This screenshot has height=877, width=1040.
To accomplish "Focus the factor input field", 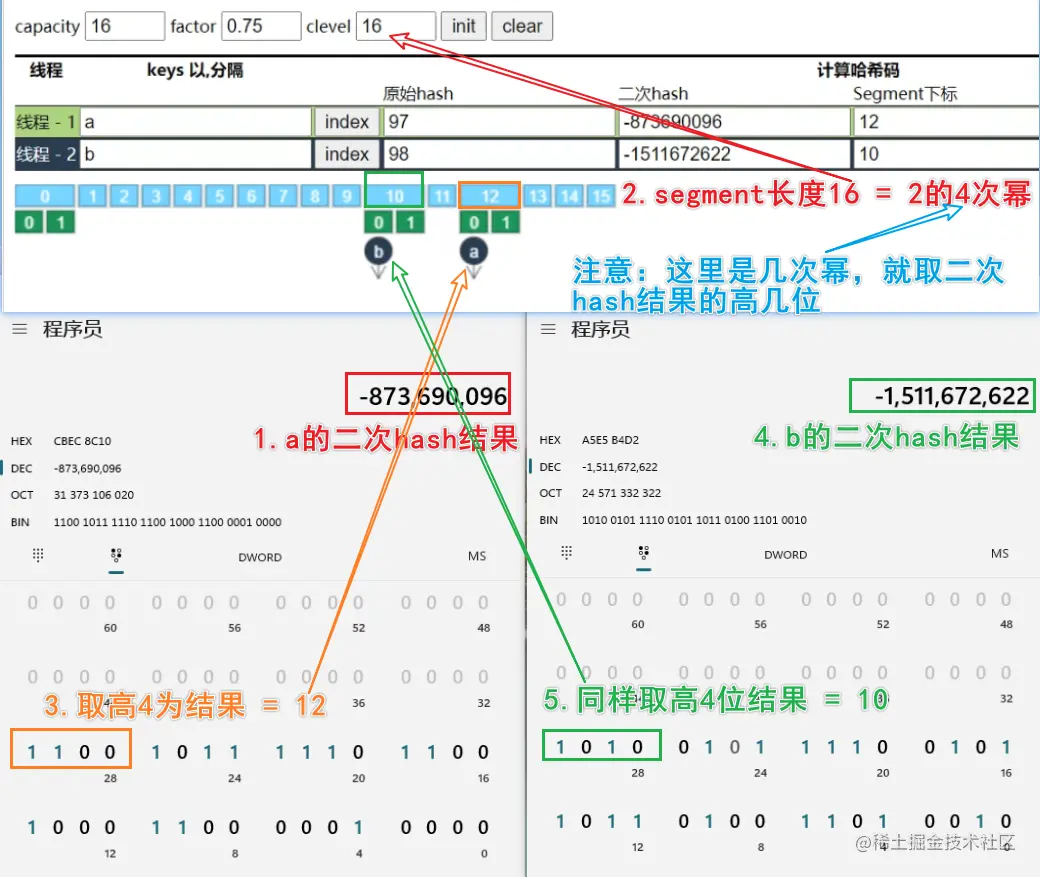I will point(261,26).
